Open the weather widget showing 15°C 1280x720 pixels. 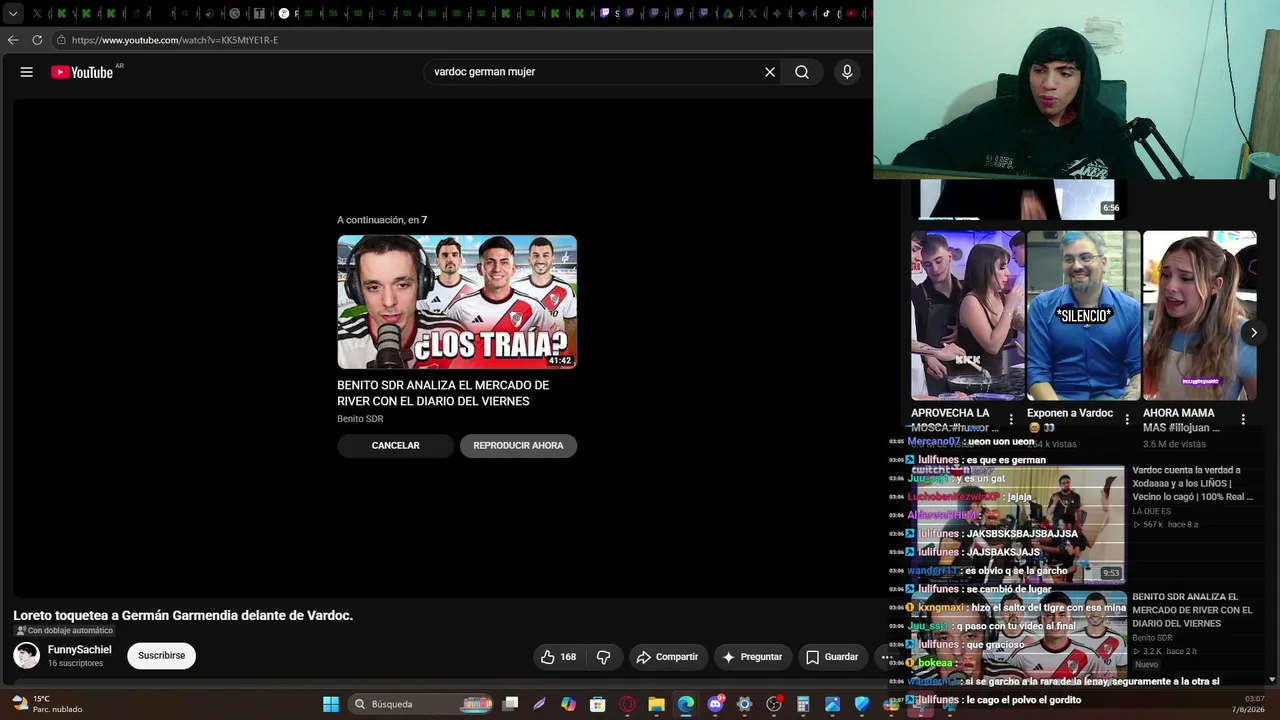(48, 704)
